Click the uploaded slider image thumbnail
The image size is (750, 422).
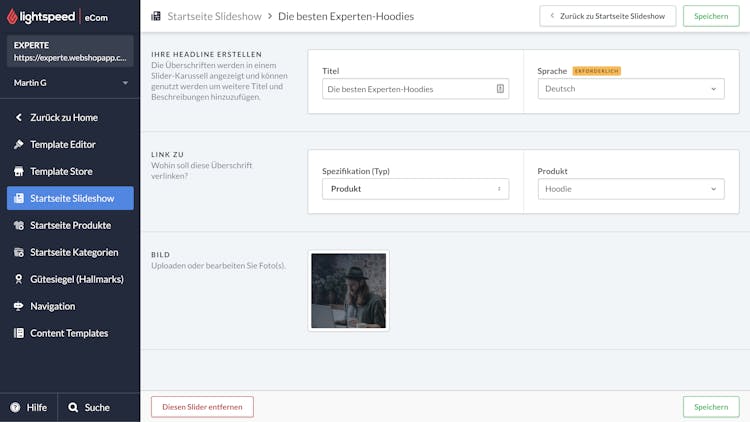[x=348, y=291]
